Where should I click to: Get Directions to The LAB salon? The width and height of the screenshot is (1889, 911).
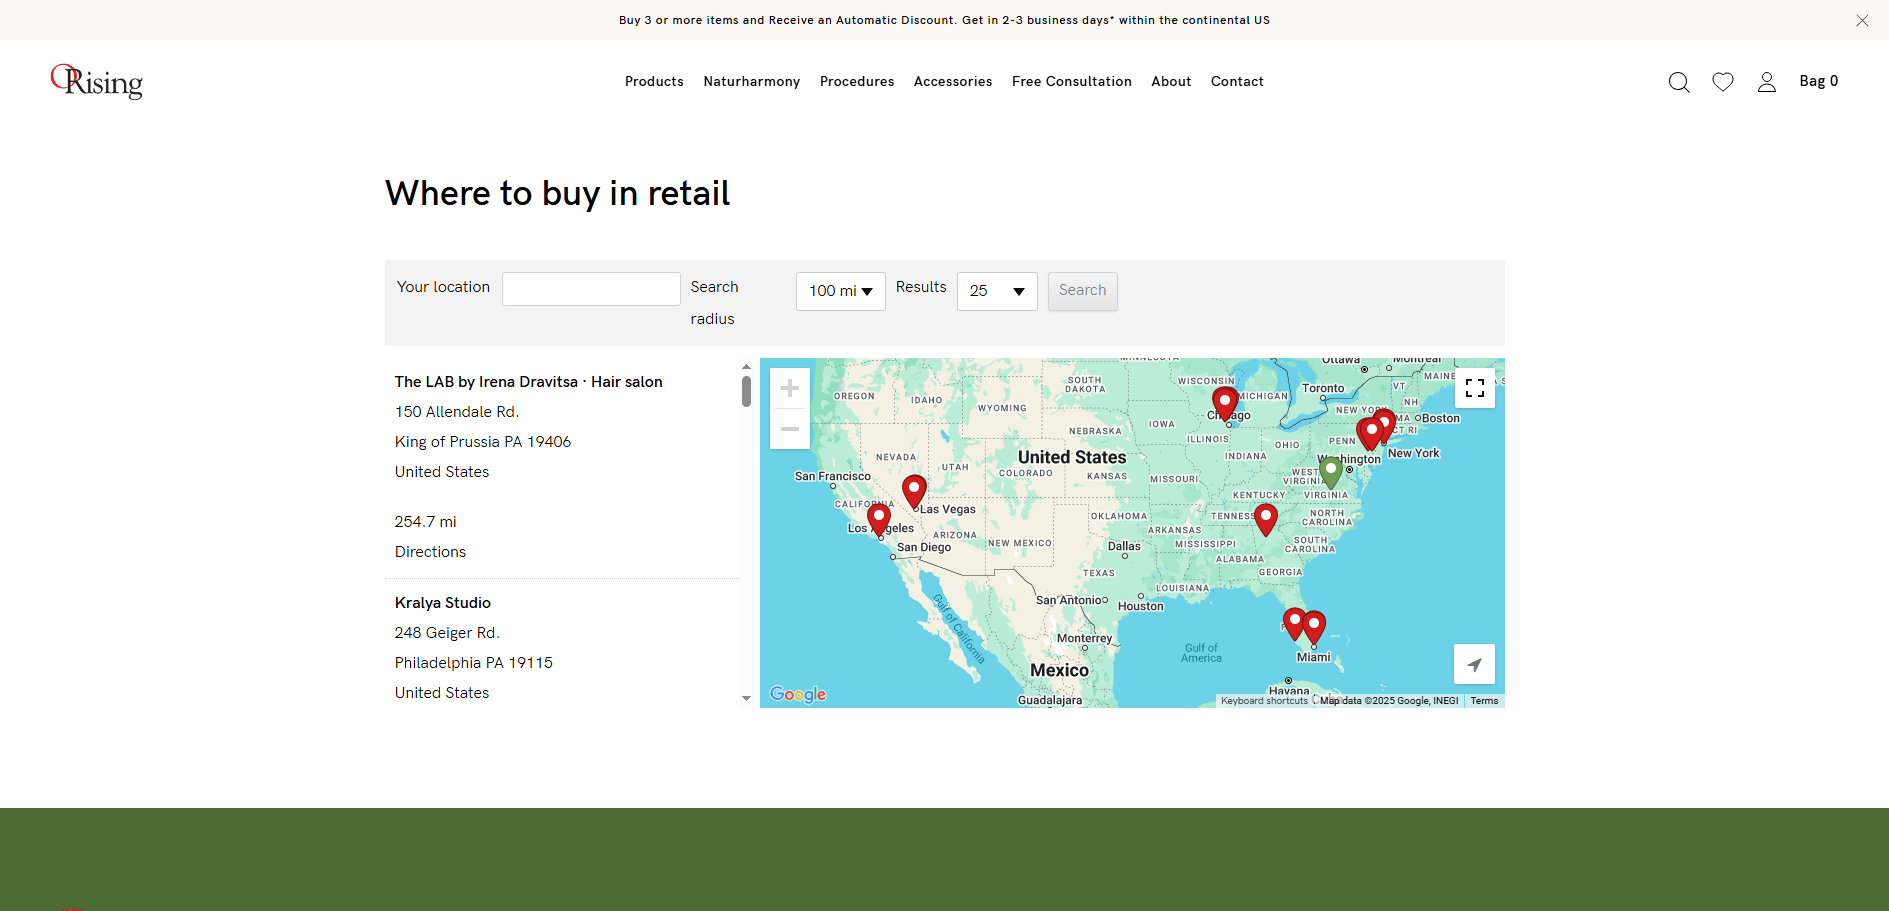[430, 552]
